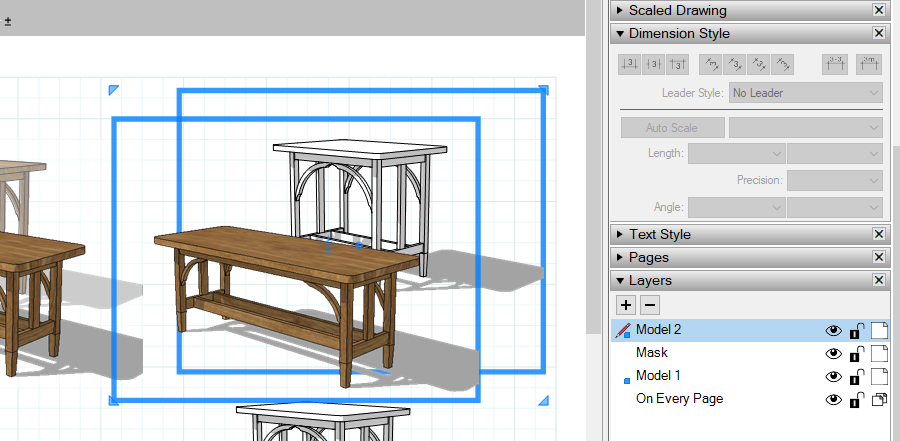Viewport: 900px width, 441px height.
Task: Choose aligned dimension text orientation
Action: pos(758,64)
